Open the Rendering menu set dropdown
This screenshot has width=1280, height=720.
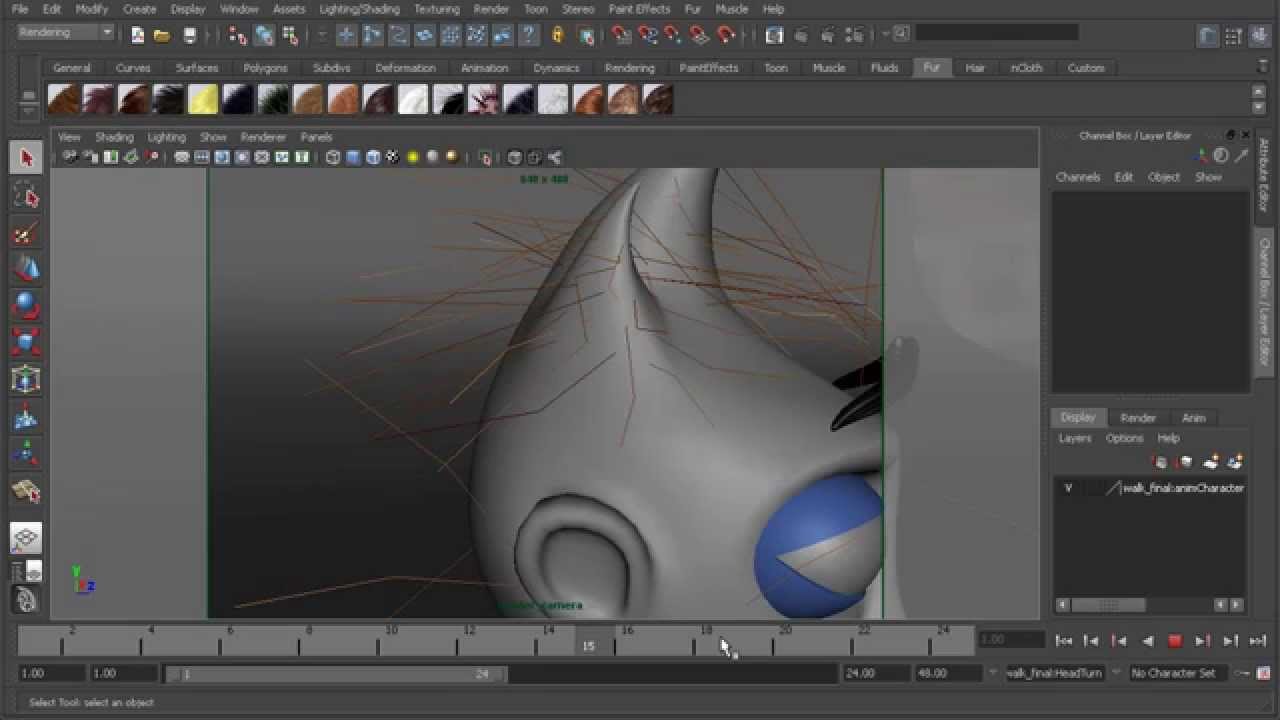pos(66,33)
